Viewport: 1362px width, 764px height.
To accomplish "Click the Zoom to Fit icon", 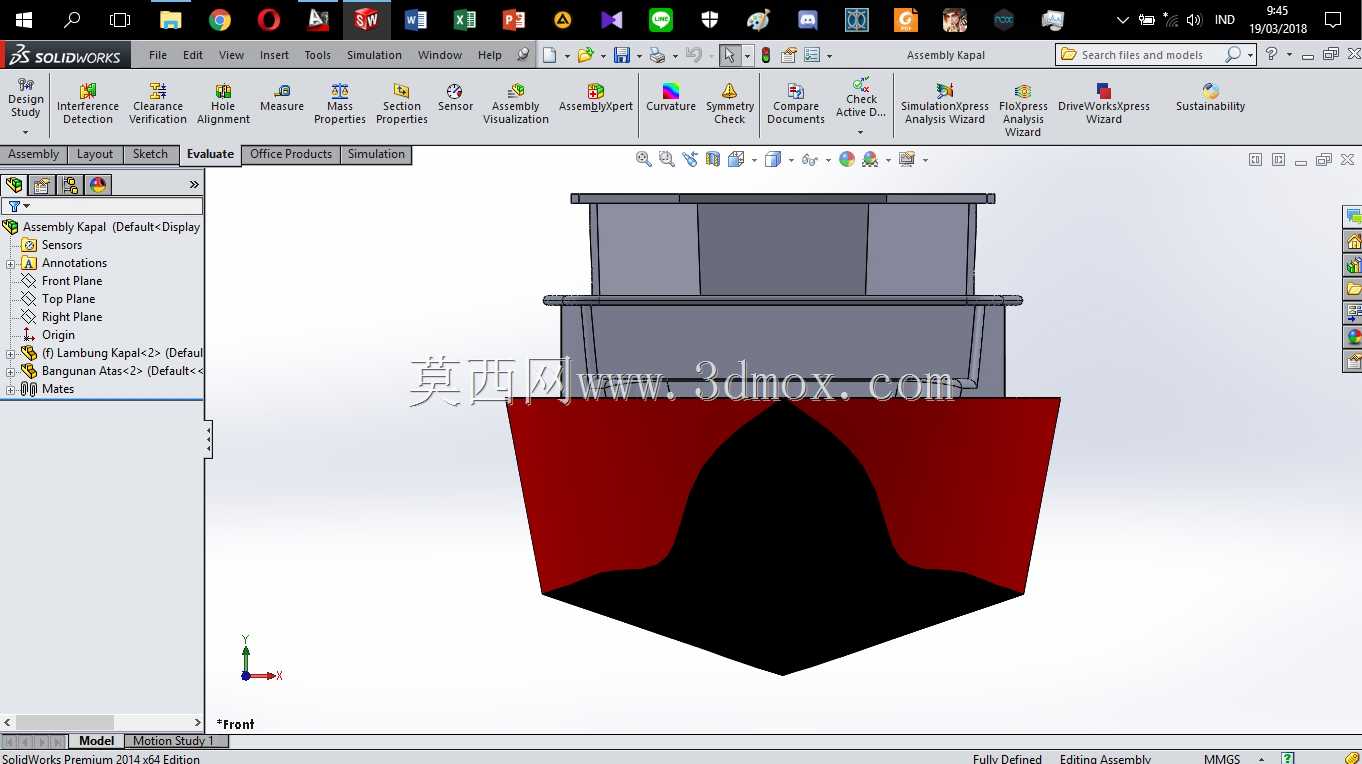I will [x=644, y=159].
